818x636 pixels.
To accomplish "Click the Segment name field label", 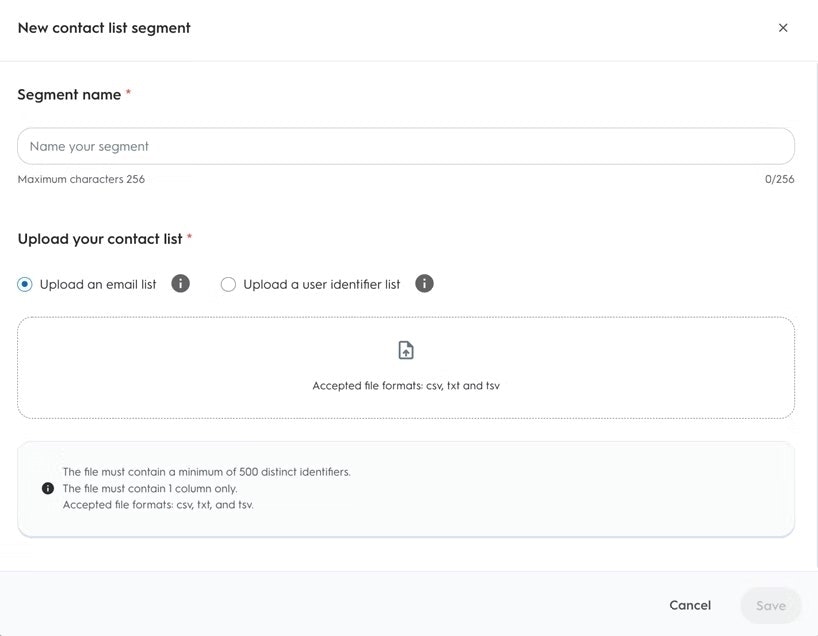I will click(x=69, y=94).
